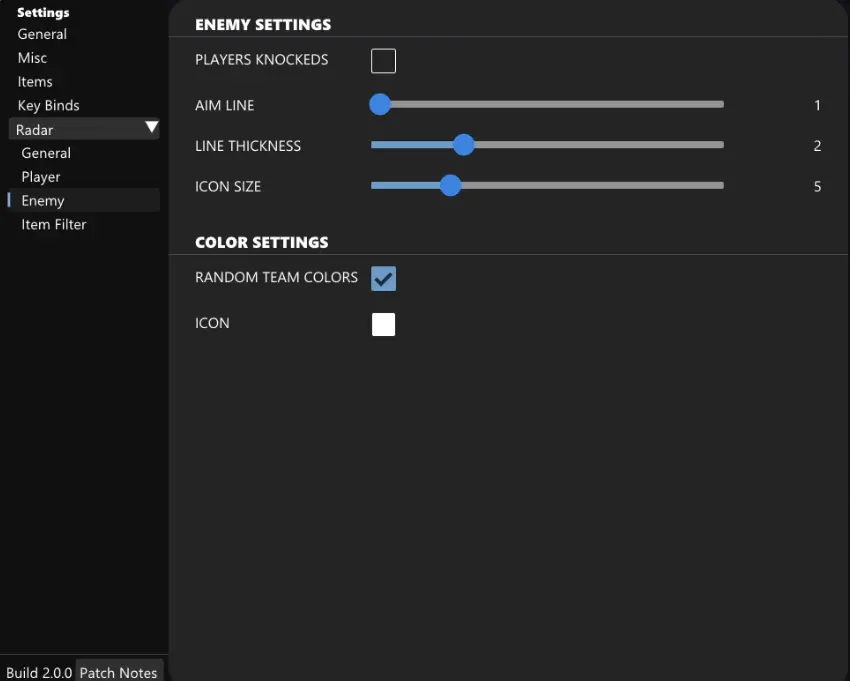Viewport: 850px width, 681px height.
Task: Click the Aim Line slider handle
Action: pos(379,104)
